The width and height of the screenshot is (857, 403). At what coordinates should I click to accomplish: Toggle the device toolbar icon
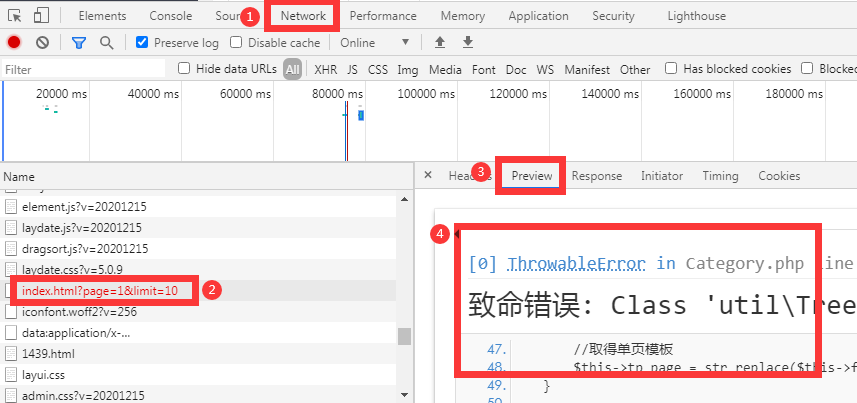pyautogui.click(x=41, y=15)
